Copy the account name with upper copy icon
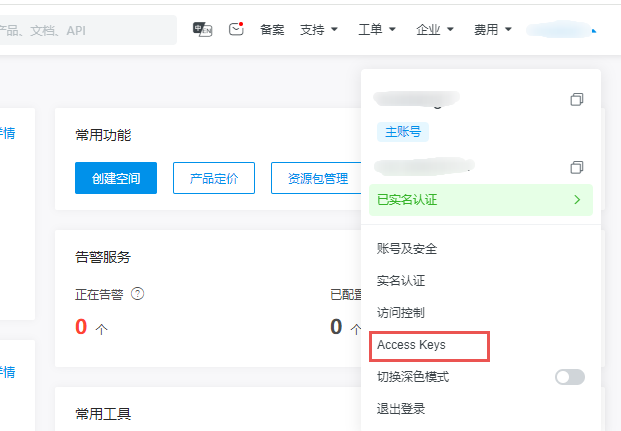The height and width of the screenshot is (431, 621). [x=576, y=100]
